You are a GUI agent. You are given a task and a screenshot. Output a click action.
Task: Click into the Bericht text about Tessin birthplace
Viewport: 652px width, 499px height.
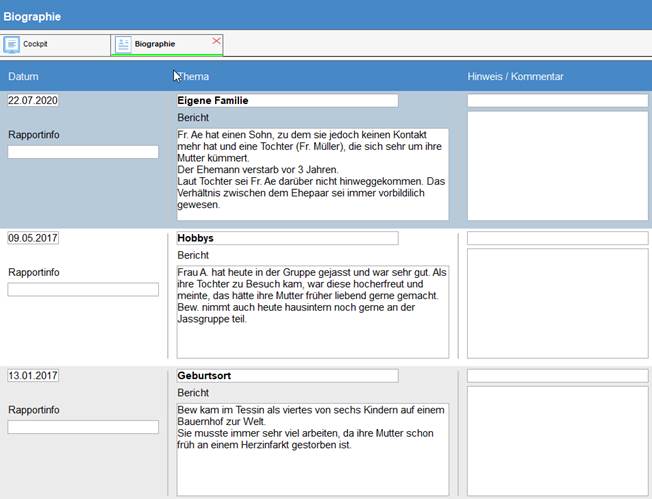[312, 447]
